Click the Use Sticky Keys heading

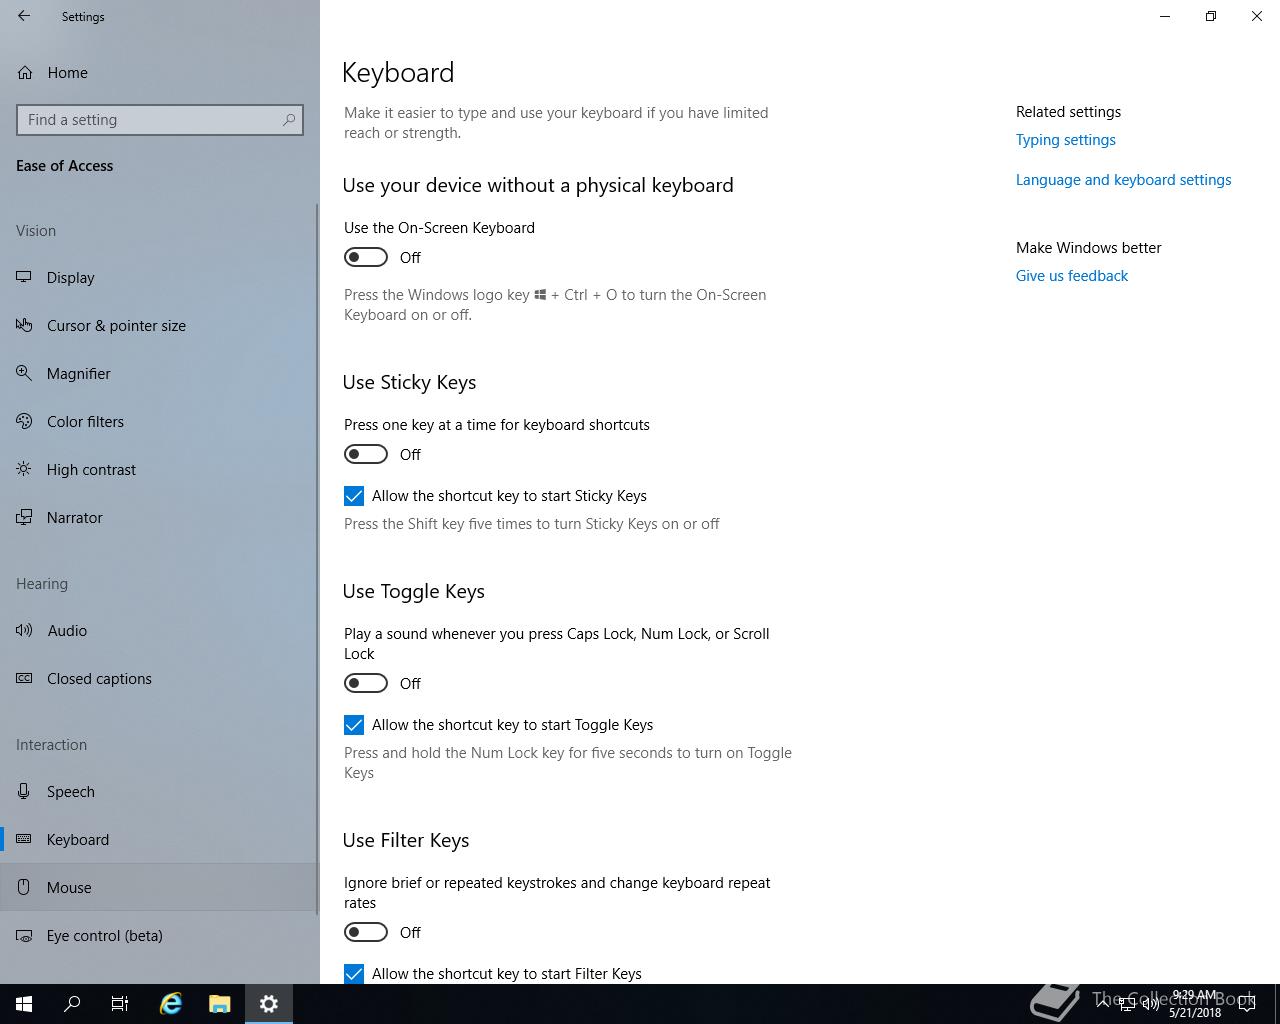pyautogui.click(x=409, y=382)
